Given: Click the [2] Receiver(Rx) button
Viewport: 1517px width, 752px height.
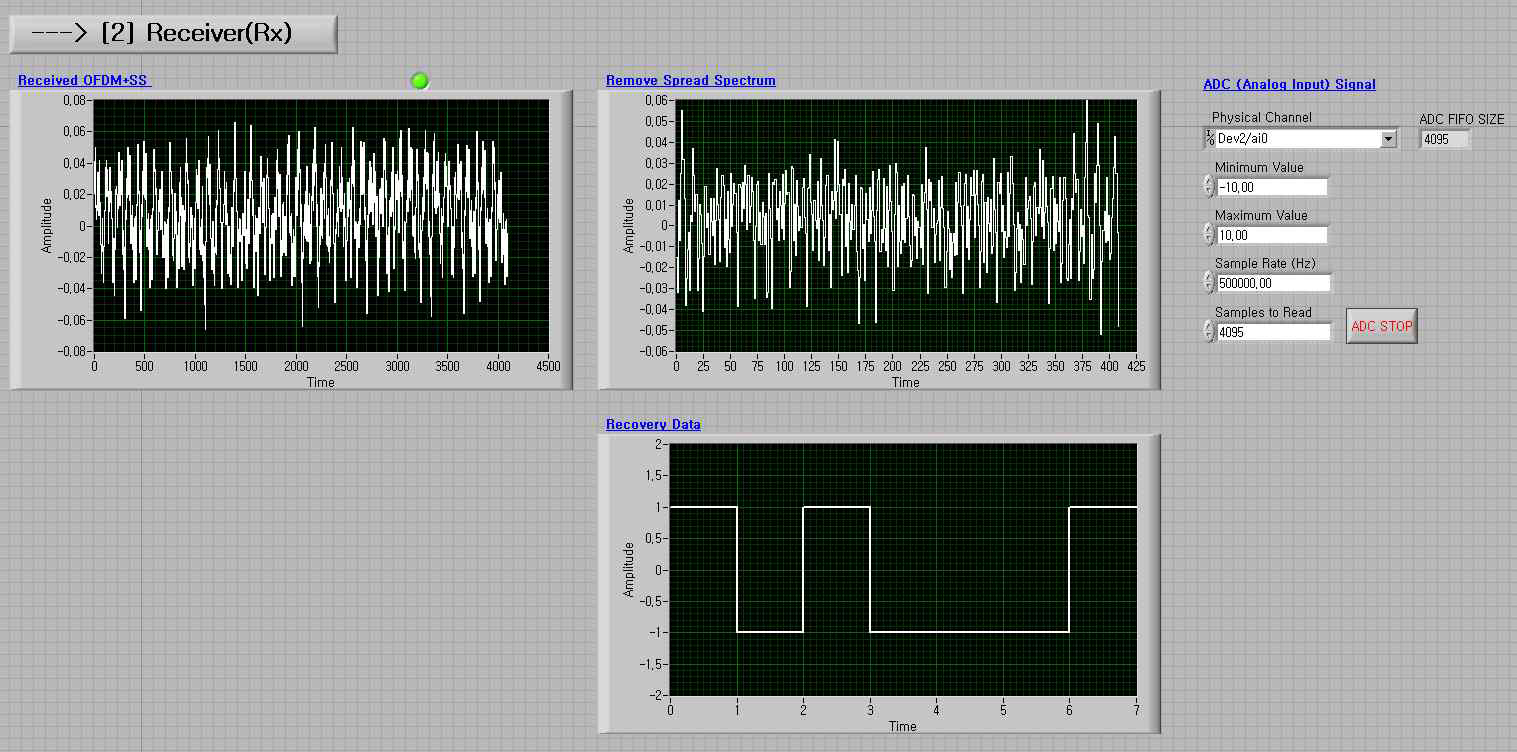Looking at the screenshot, I should pos(173,33).
